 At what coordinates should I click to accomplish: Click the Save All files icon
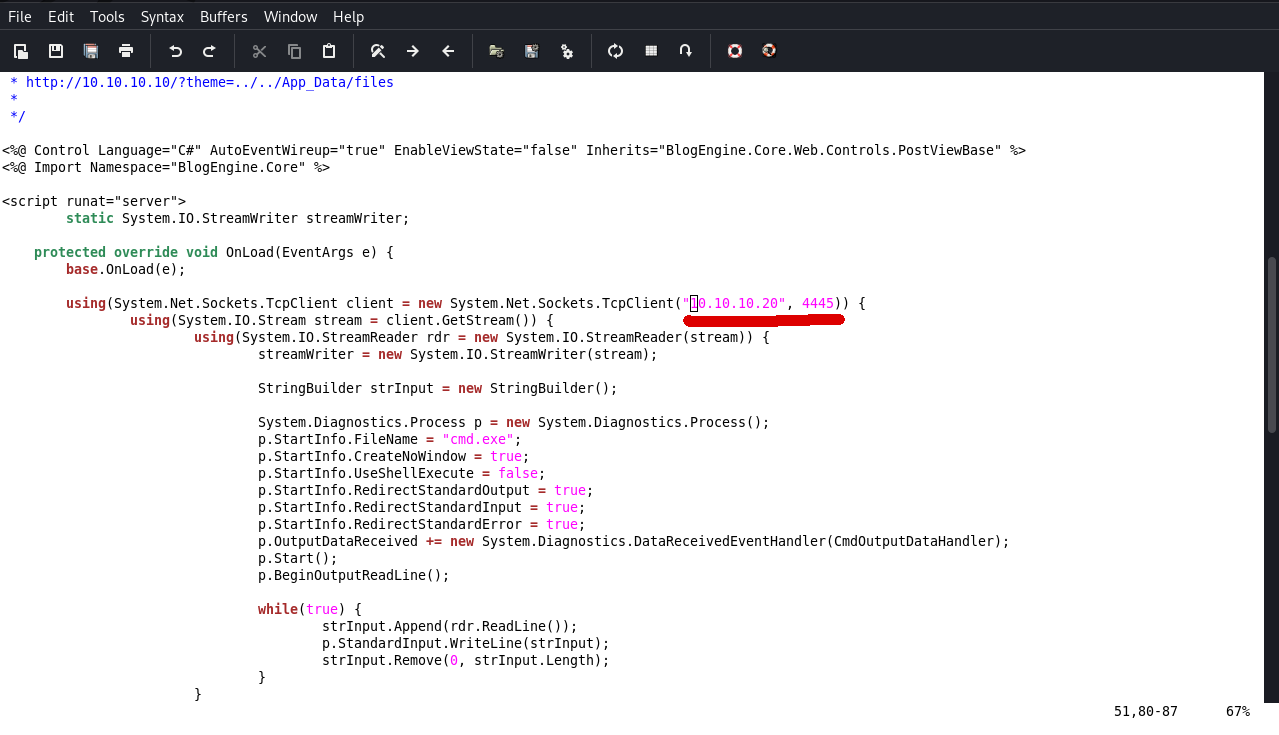click(90, 51)
